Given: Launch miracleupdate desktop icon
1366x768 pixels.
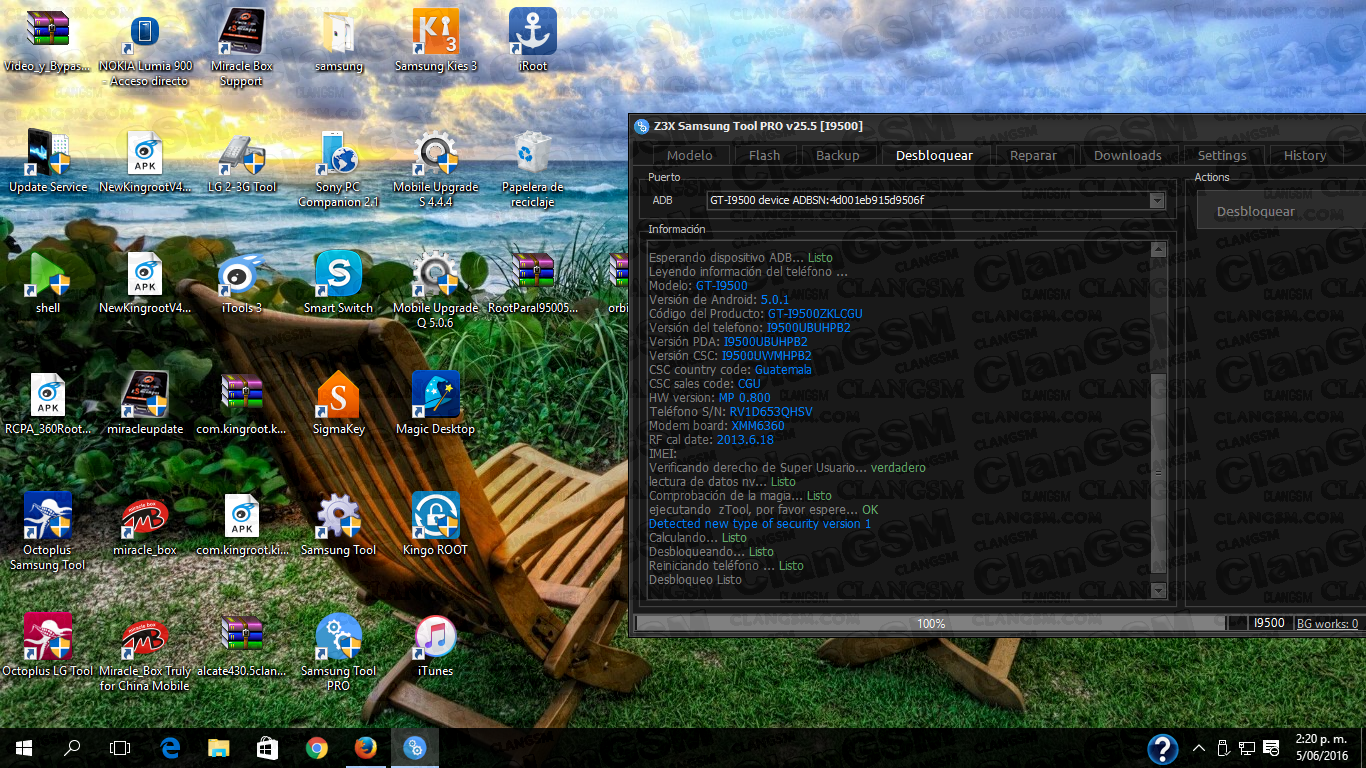Looking at the screenshot, I should pyautogui.click(x=144, y=395).
